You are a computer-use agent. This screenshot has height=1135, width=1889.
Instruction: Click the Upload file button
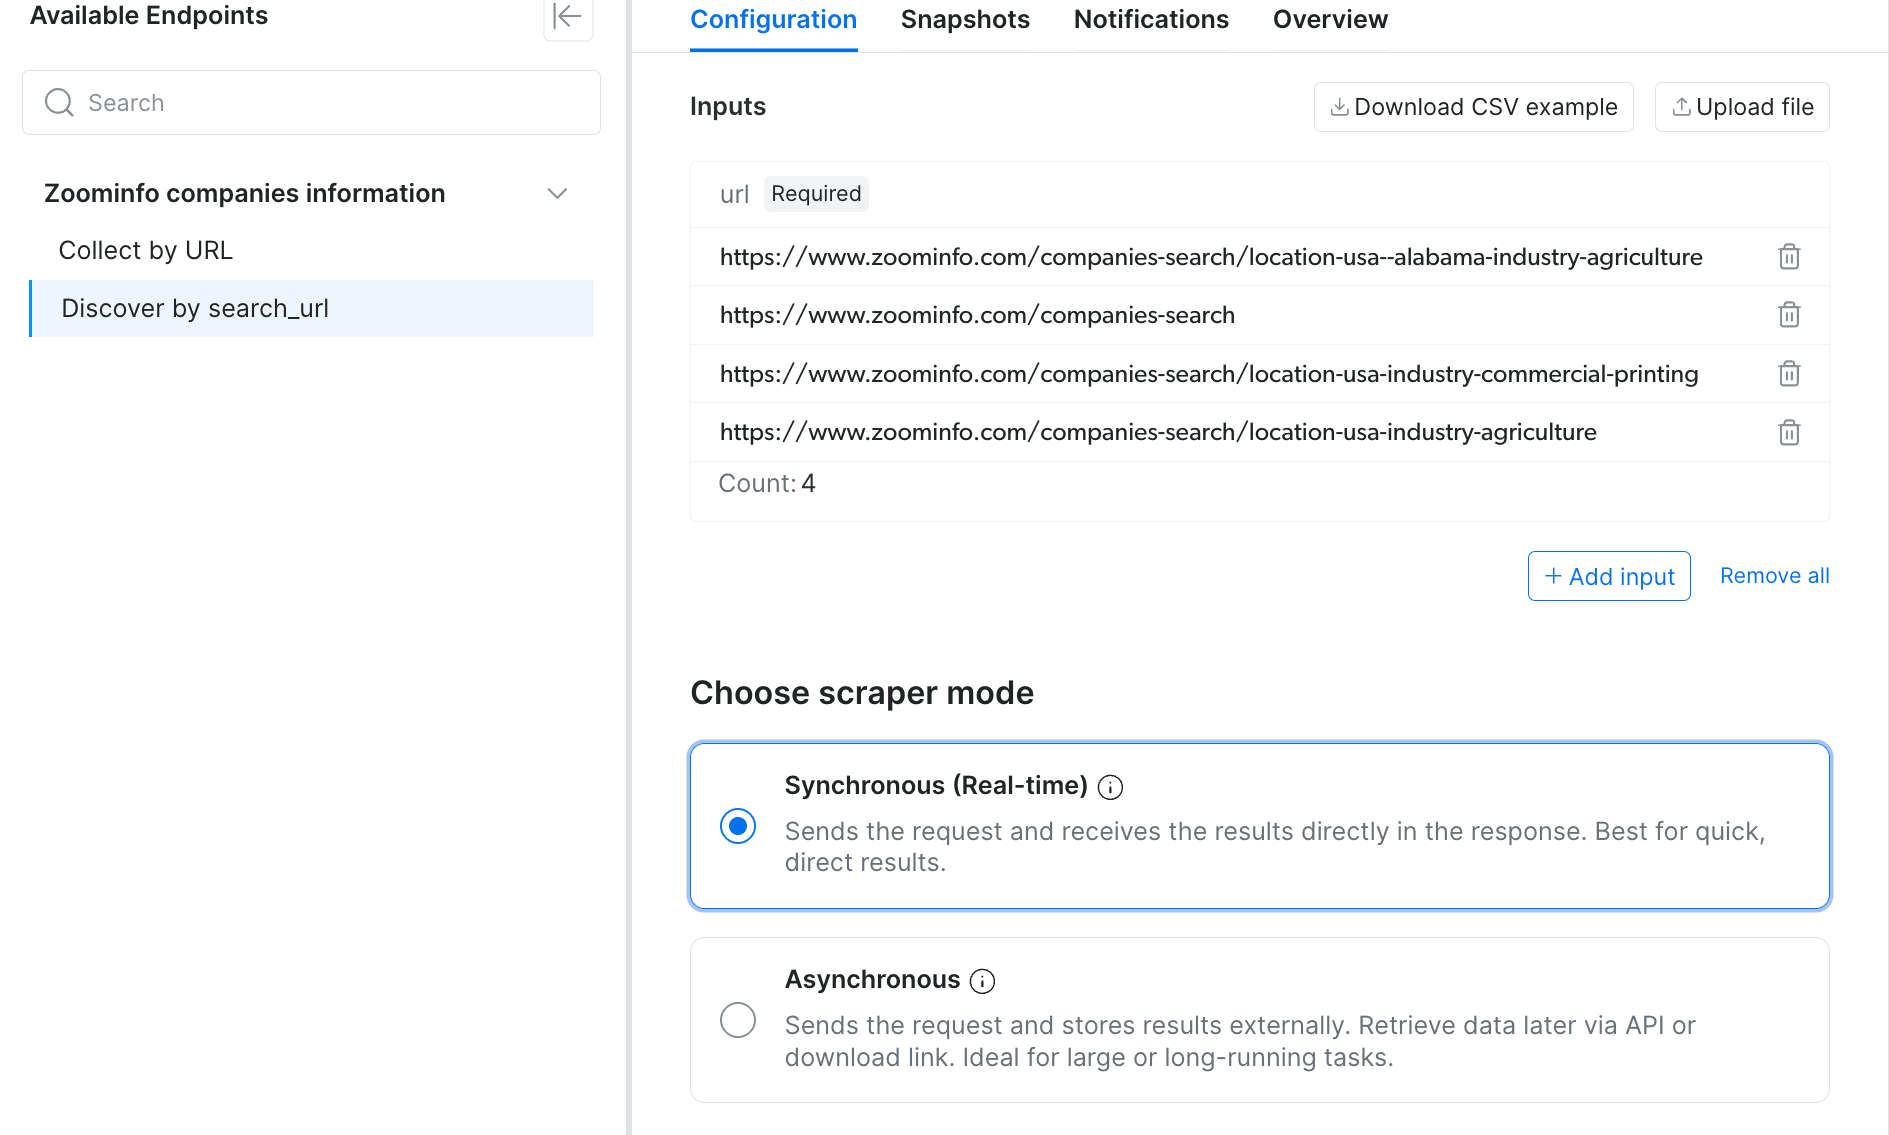(x=1742, y=107)
